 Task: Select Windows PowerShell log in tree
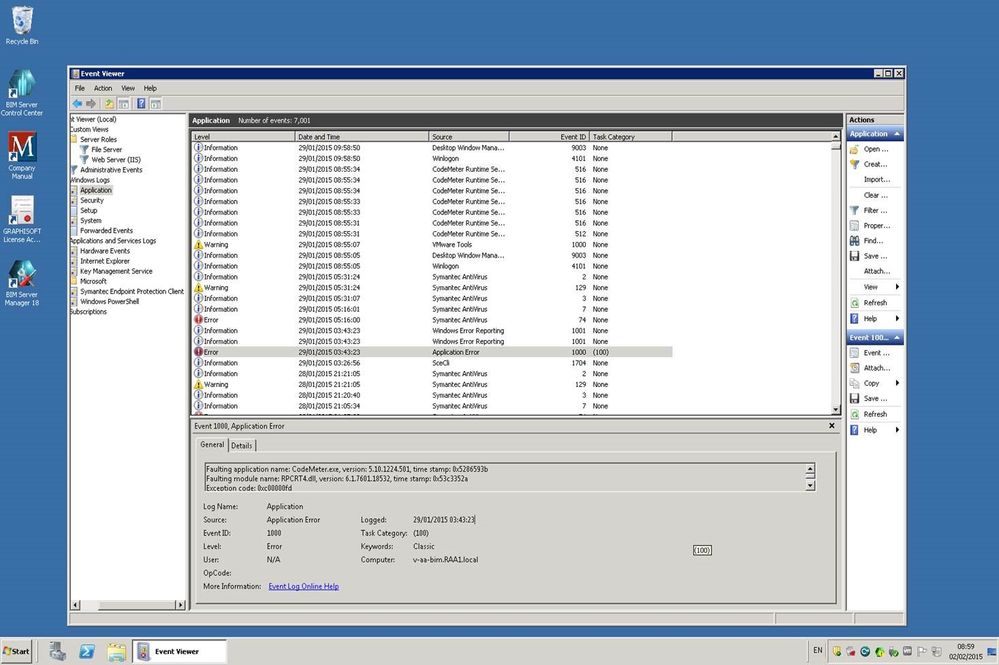tap(110, 302)
